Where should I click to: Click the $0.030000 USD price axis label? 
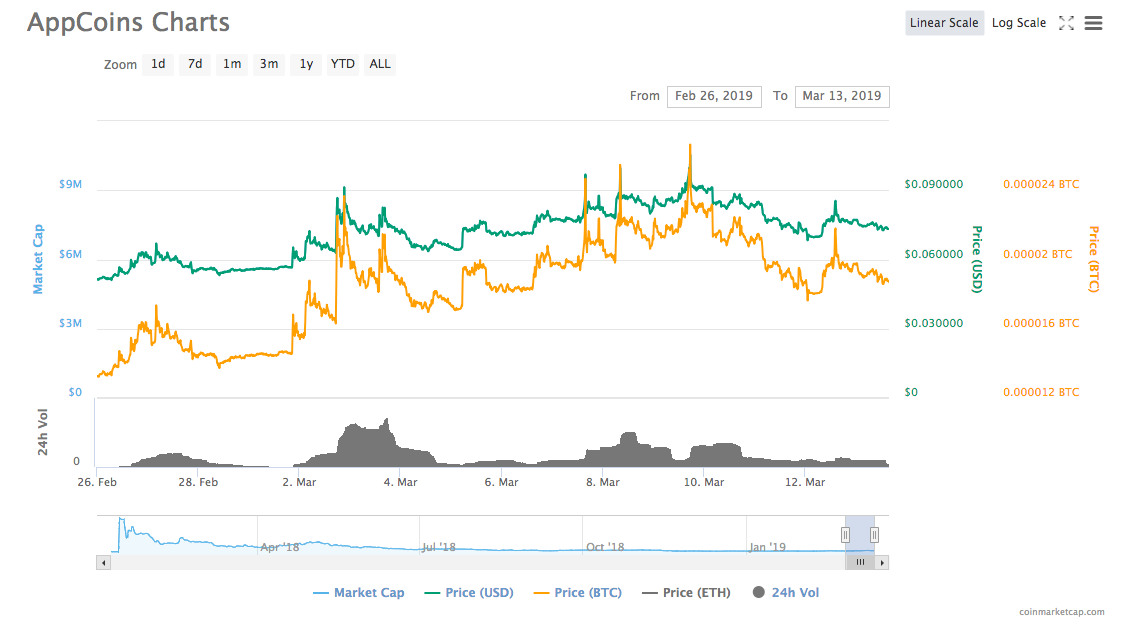934,323
